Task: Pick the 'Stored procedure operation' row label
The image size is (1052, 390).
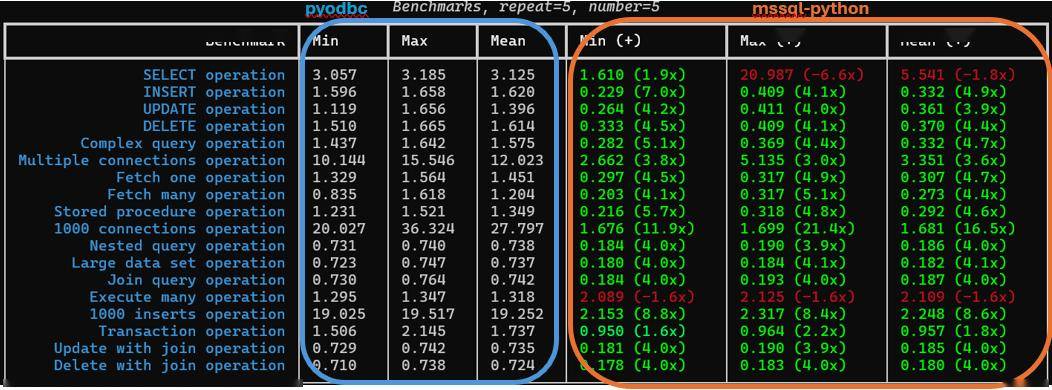Action: (170, 211)
